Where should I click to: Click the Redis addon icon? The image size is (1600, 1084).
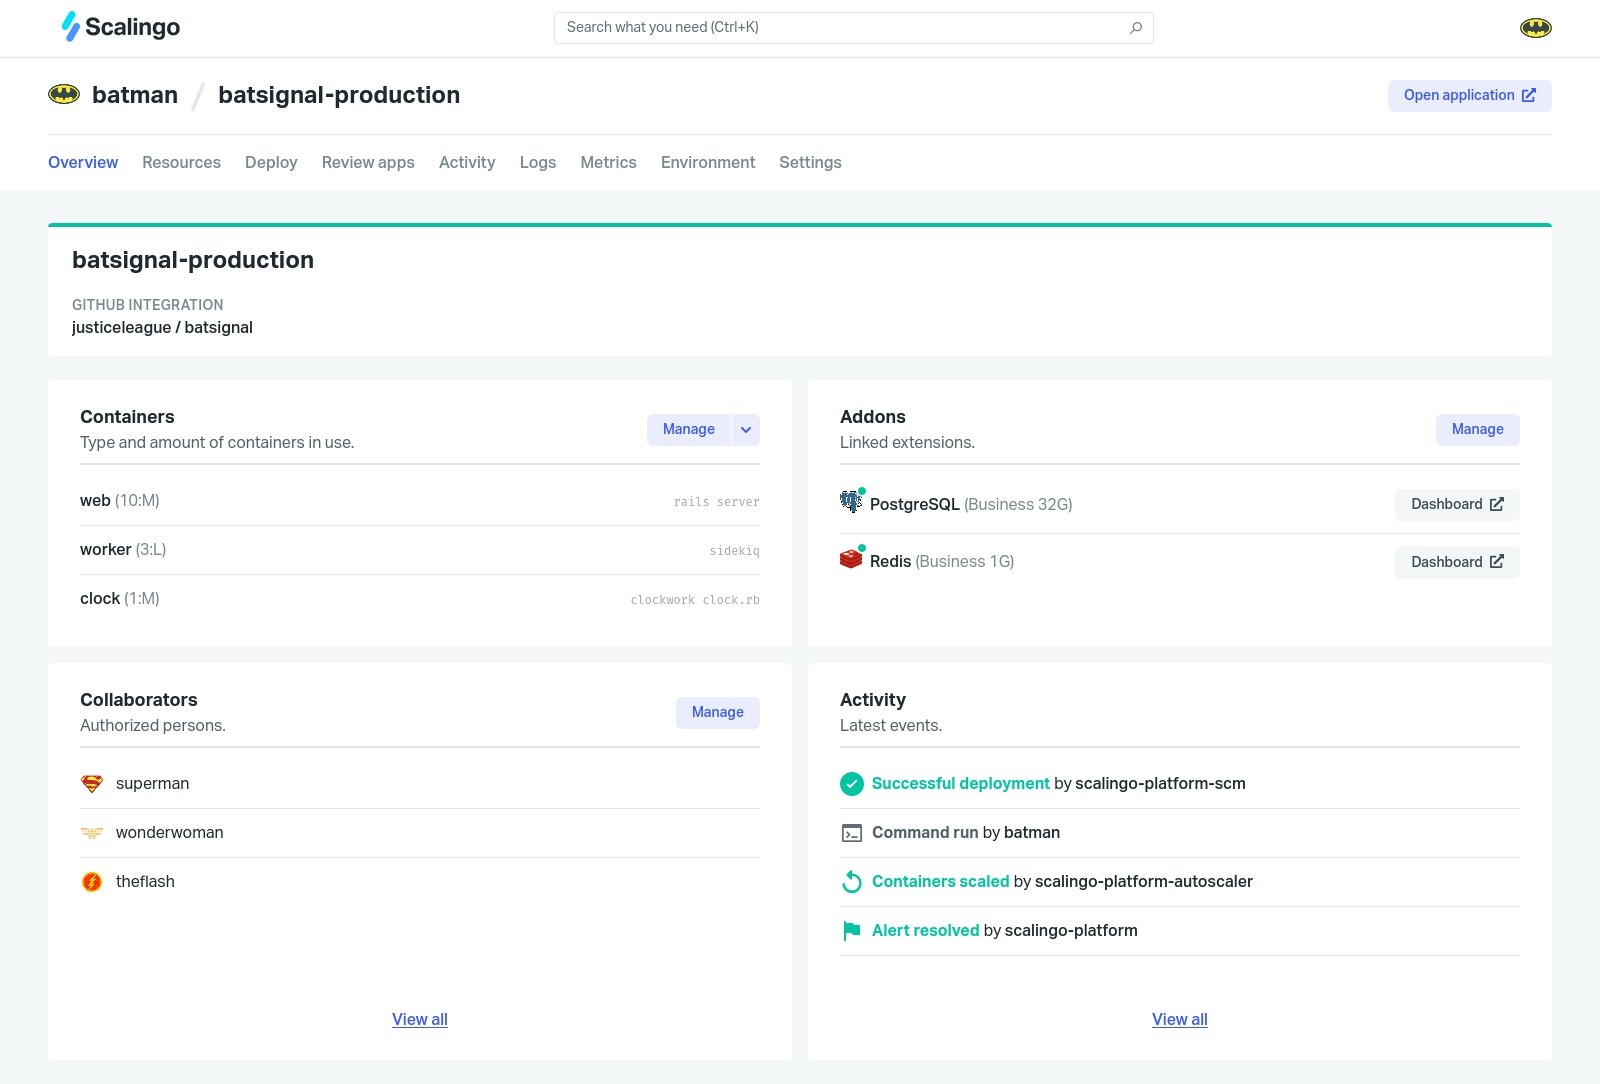[x=851, y=559]
